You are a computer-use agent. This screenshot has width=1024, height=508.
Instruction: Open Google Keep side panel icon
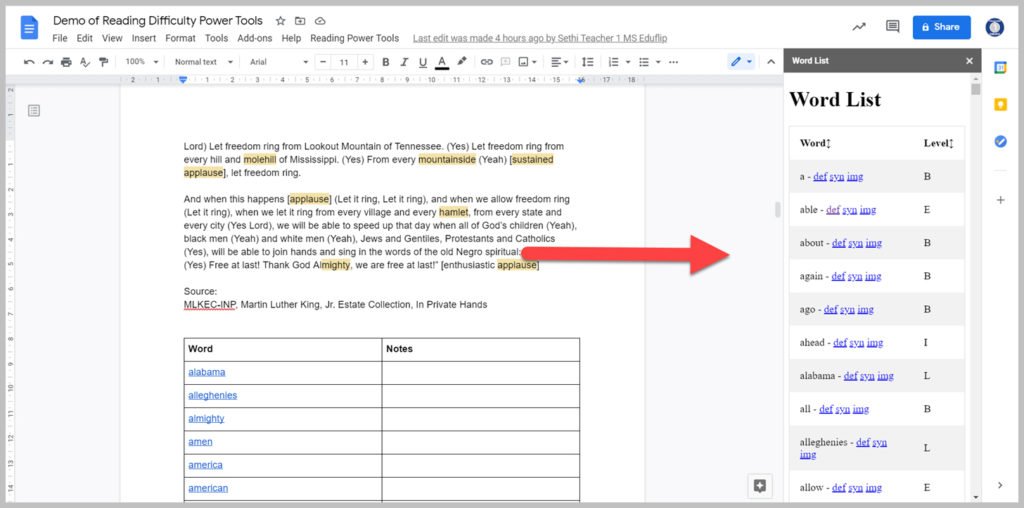tap(1000, 104)
